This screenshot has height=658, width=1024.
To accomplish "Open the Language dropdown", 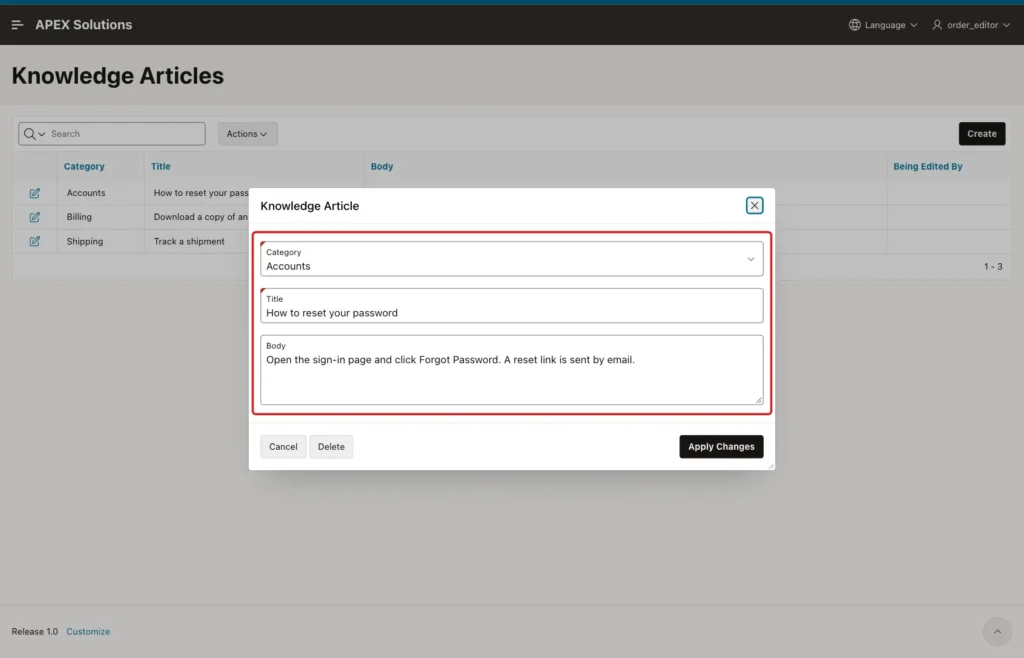I will pos(883,25).
